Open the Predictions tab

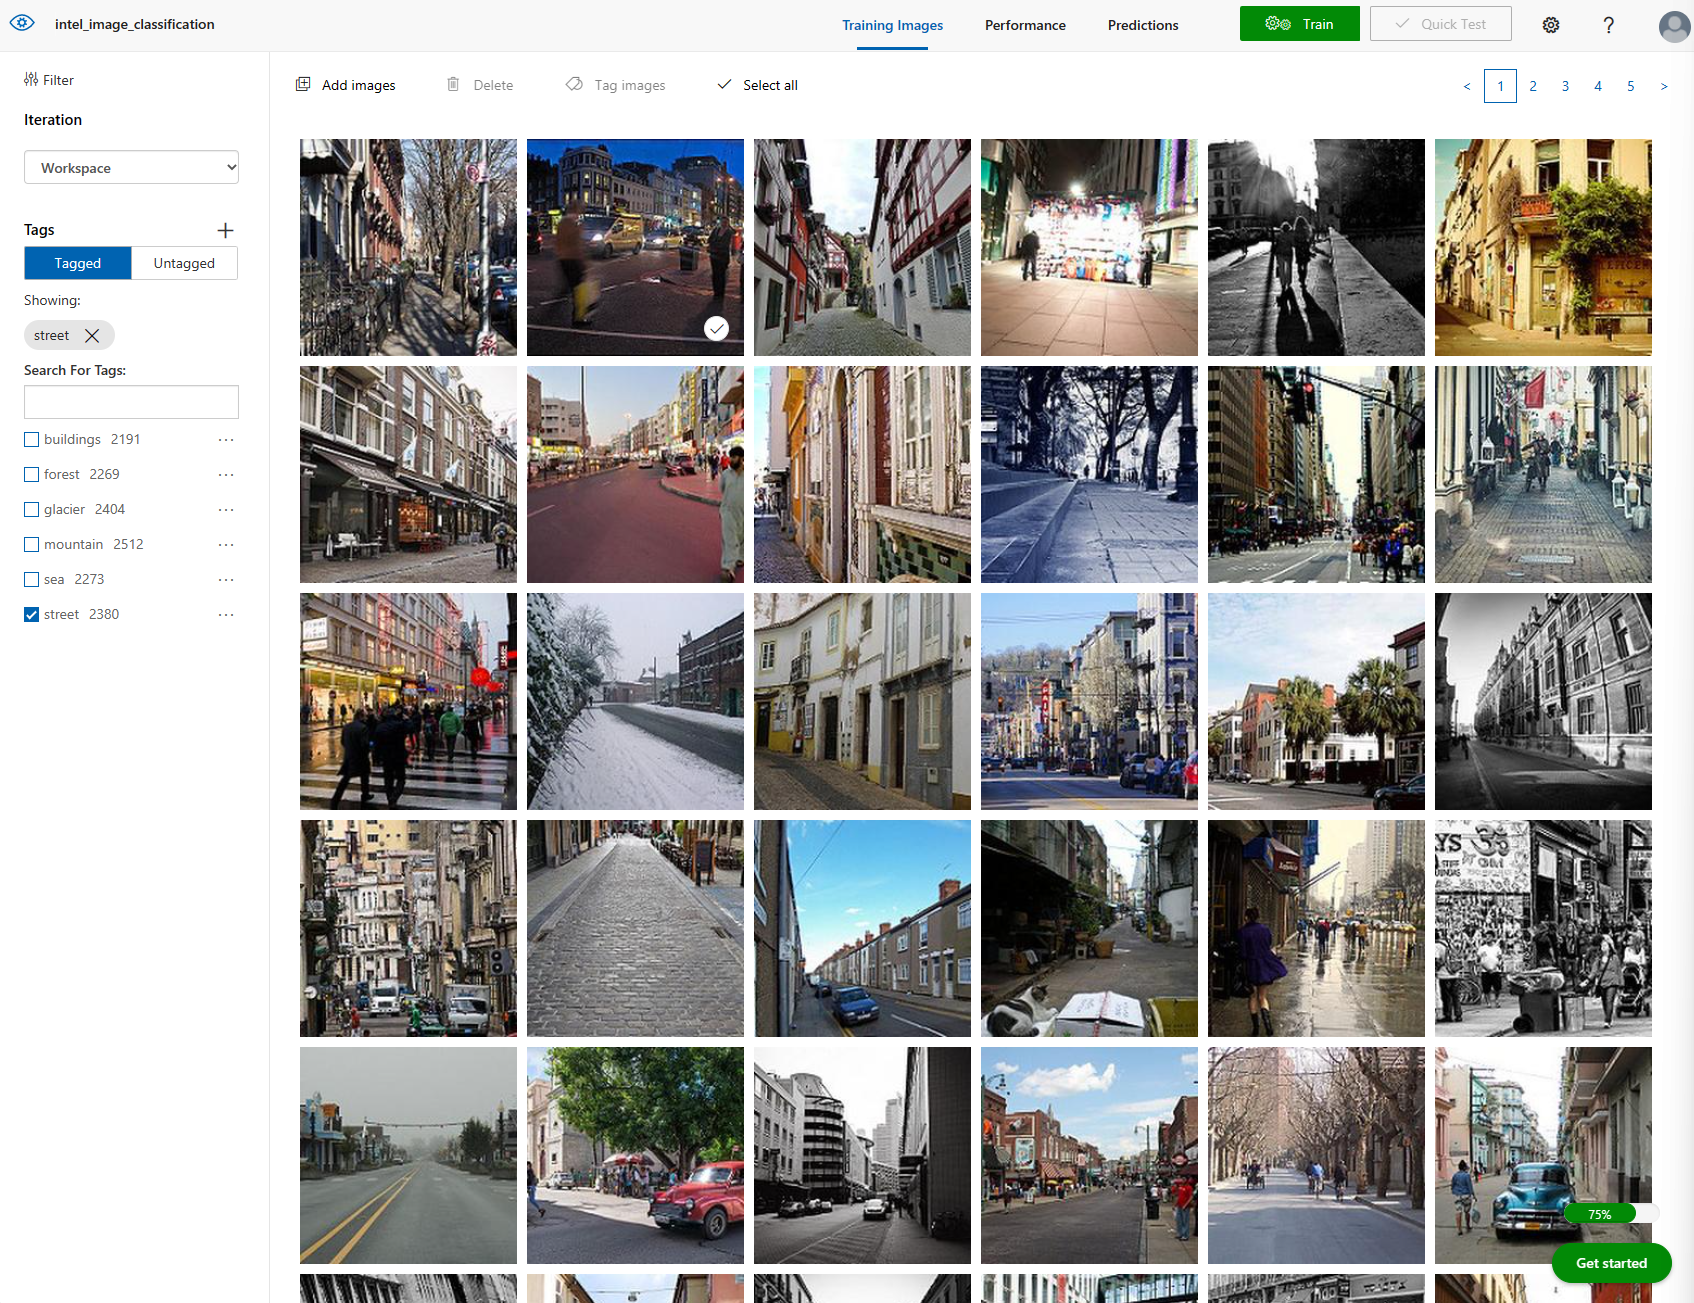[x=1143, y=25]
